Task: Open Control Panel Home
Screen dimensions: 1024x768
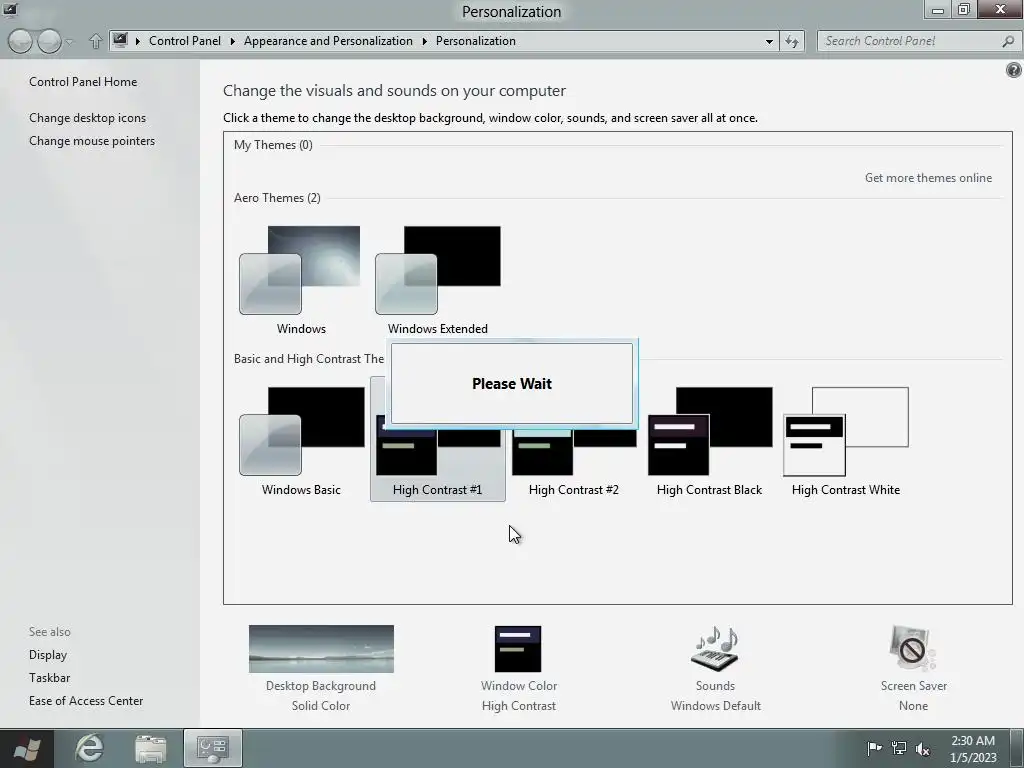Action: tap(83, 82)
